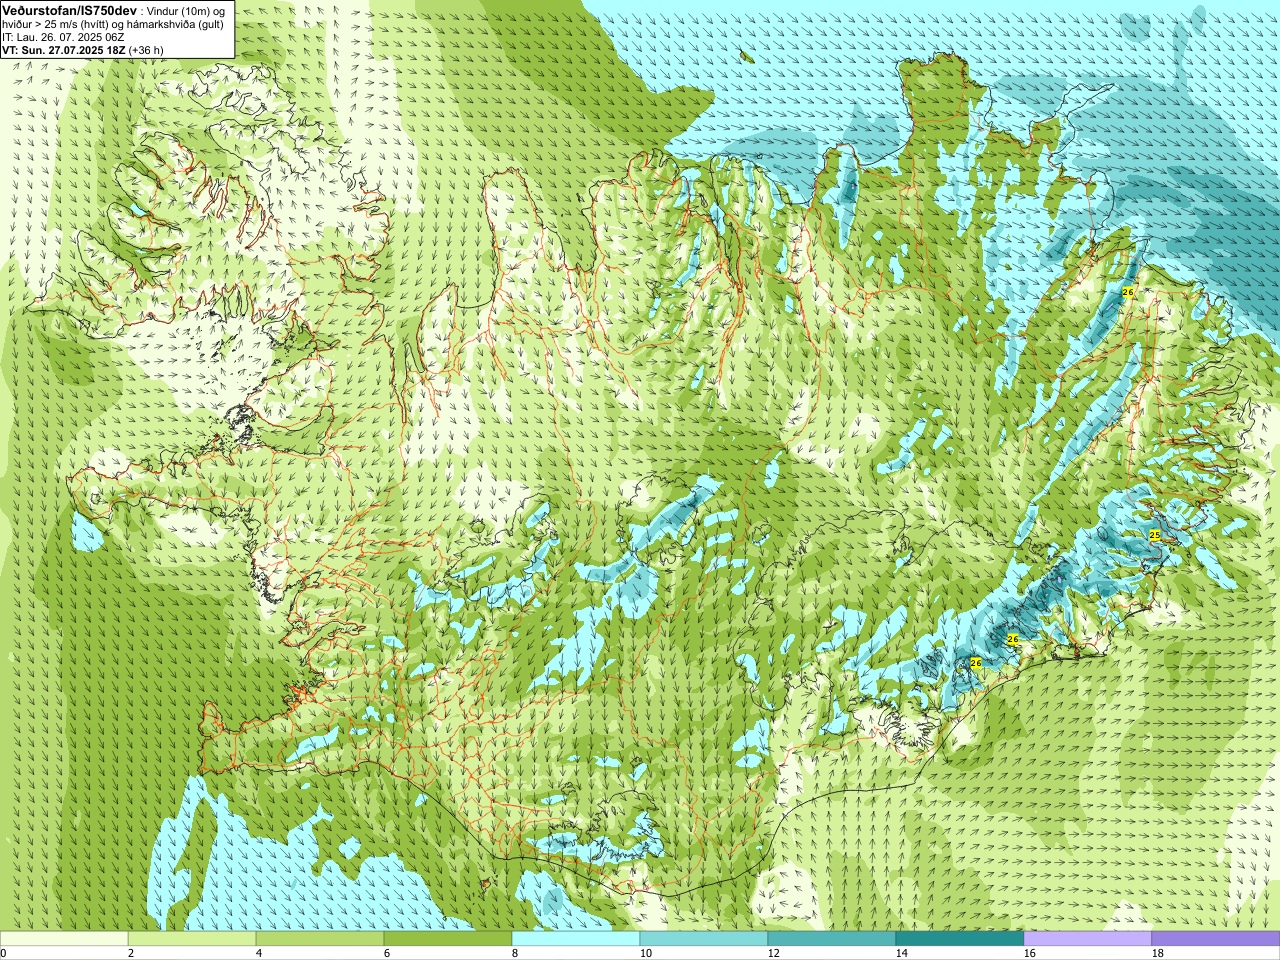Click the Veðurstofan/IS750dev title text
The width and height of the screenshot is (1280, 960).
(69, 10)
